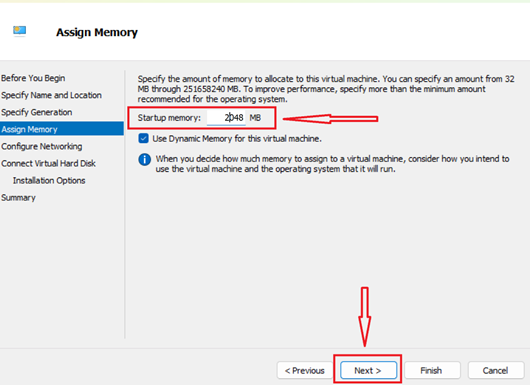The width and height of the screenshot is (530, 385).
Task: Click the Previous button
Action: click(305, 370)
